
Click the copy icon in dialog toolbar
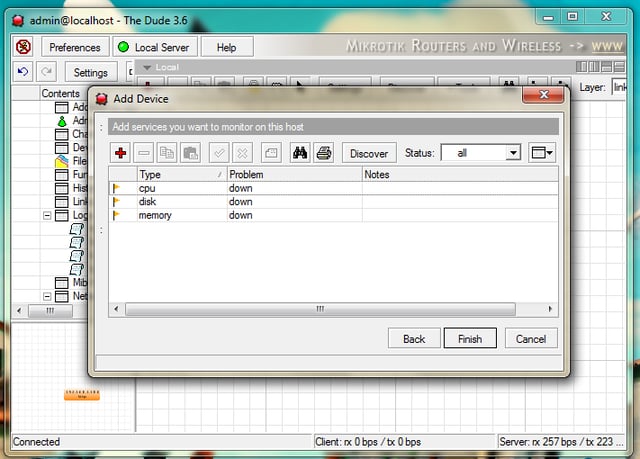pos(167,153)
